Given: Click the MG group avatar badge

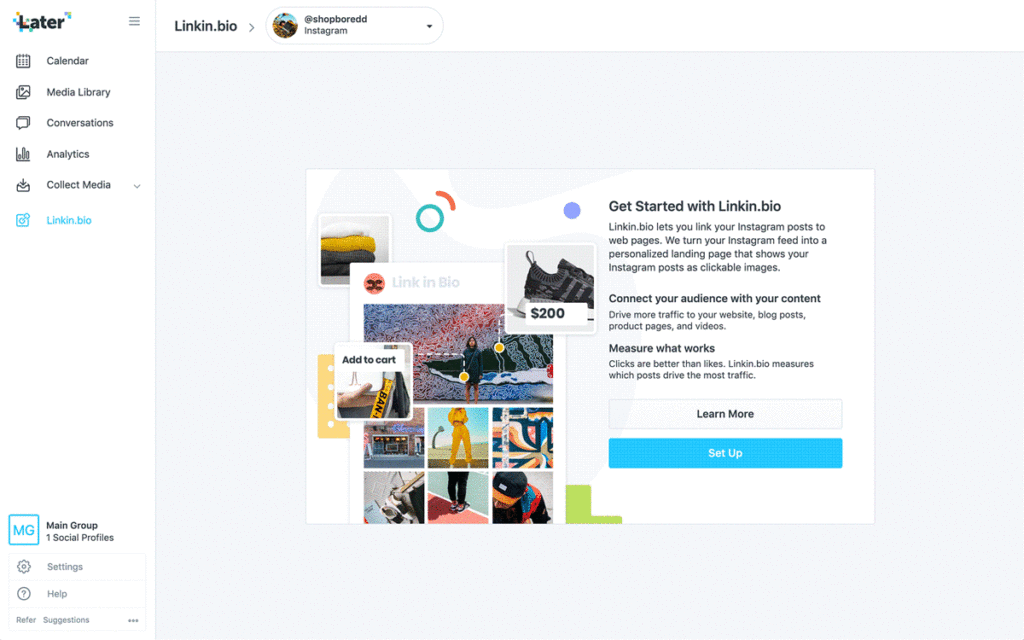Looking at the screenshot, I should point(24,530).
